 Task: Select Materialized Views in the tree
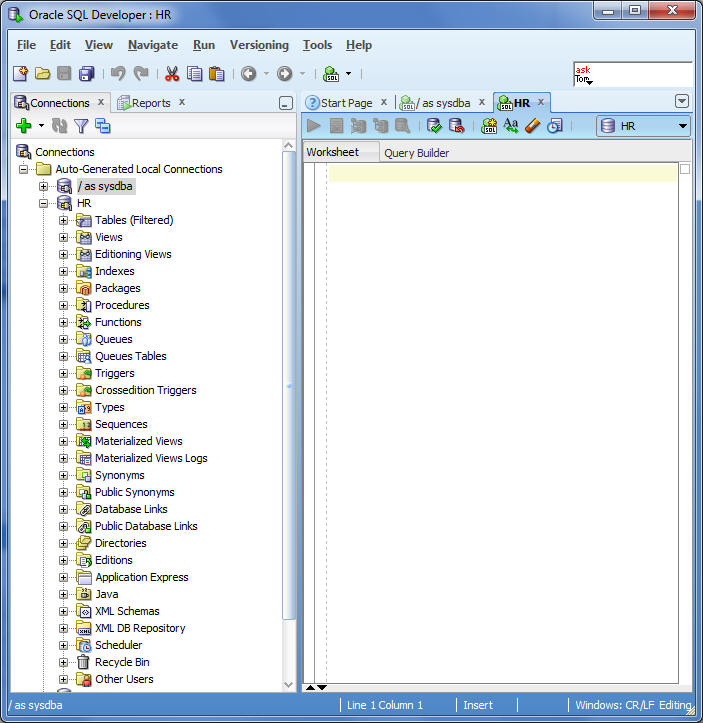(138, 441)
